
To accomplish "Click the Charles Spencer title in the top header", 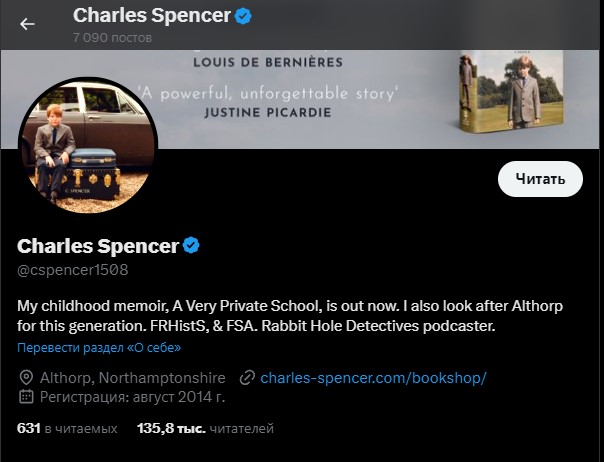I will [x=151, y=16].
